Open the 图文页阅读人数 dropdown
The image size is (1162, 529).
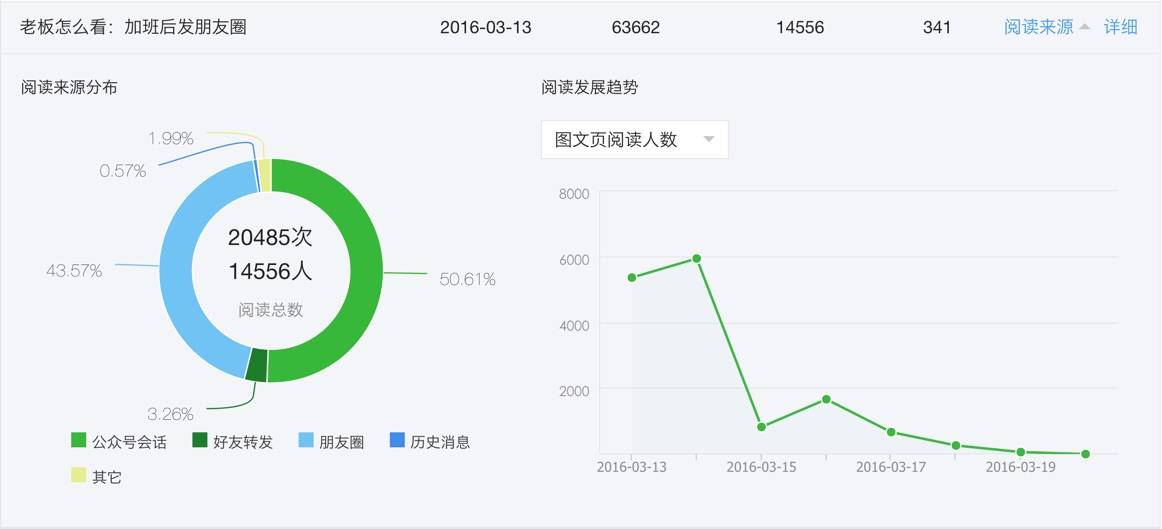click(635, 139)
